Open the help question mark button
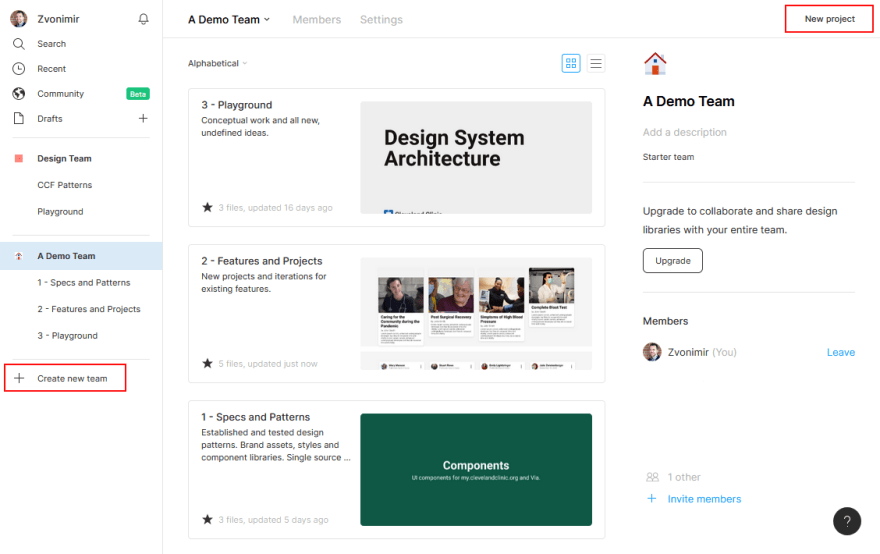 [846, 521]
